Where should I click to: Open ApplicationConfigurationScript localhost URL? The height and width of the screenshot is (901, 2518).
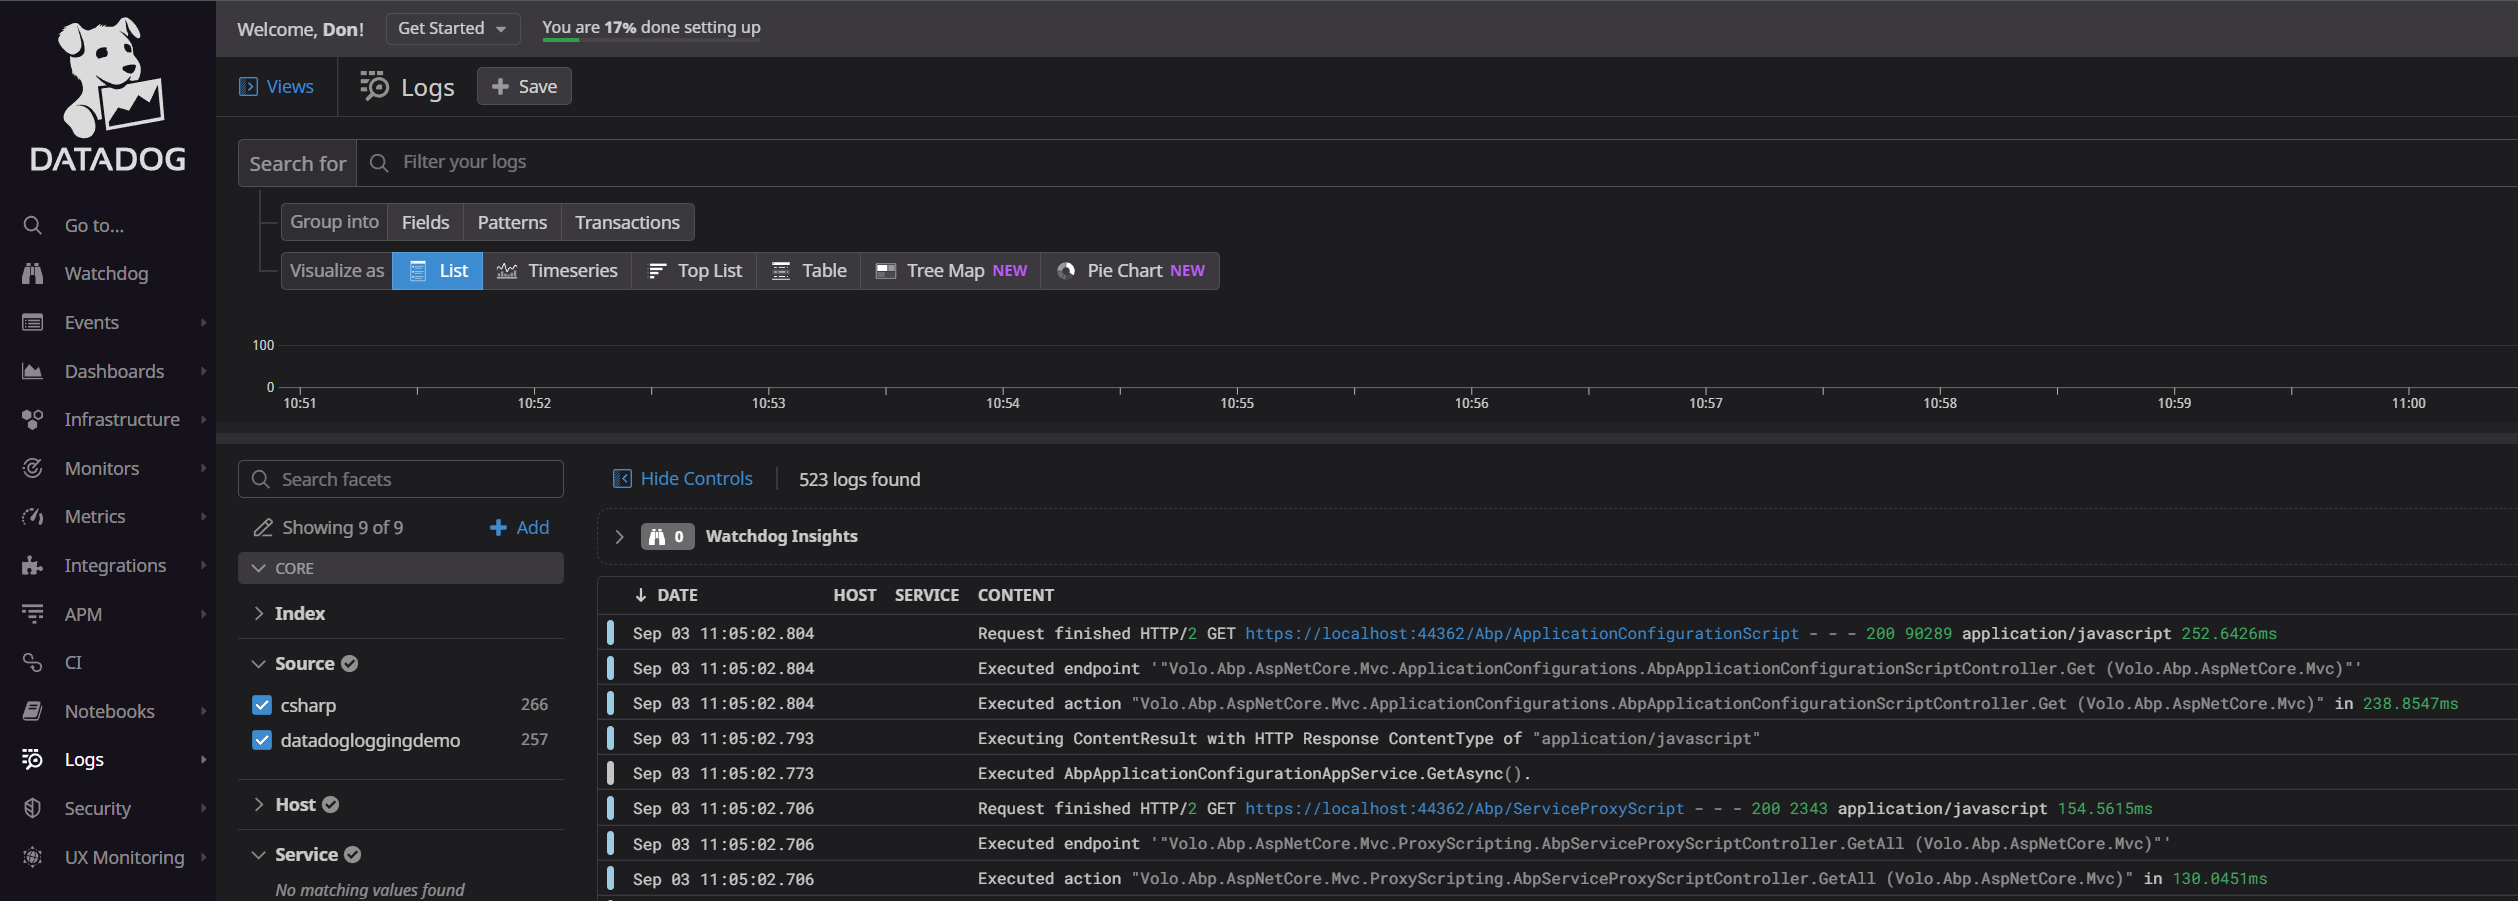1521,634
